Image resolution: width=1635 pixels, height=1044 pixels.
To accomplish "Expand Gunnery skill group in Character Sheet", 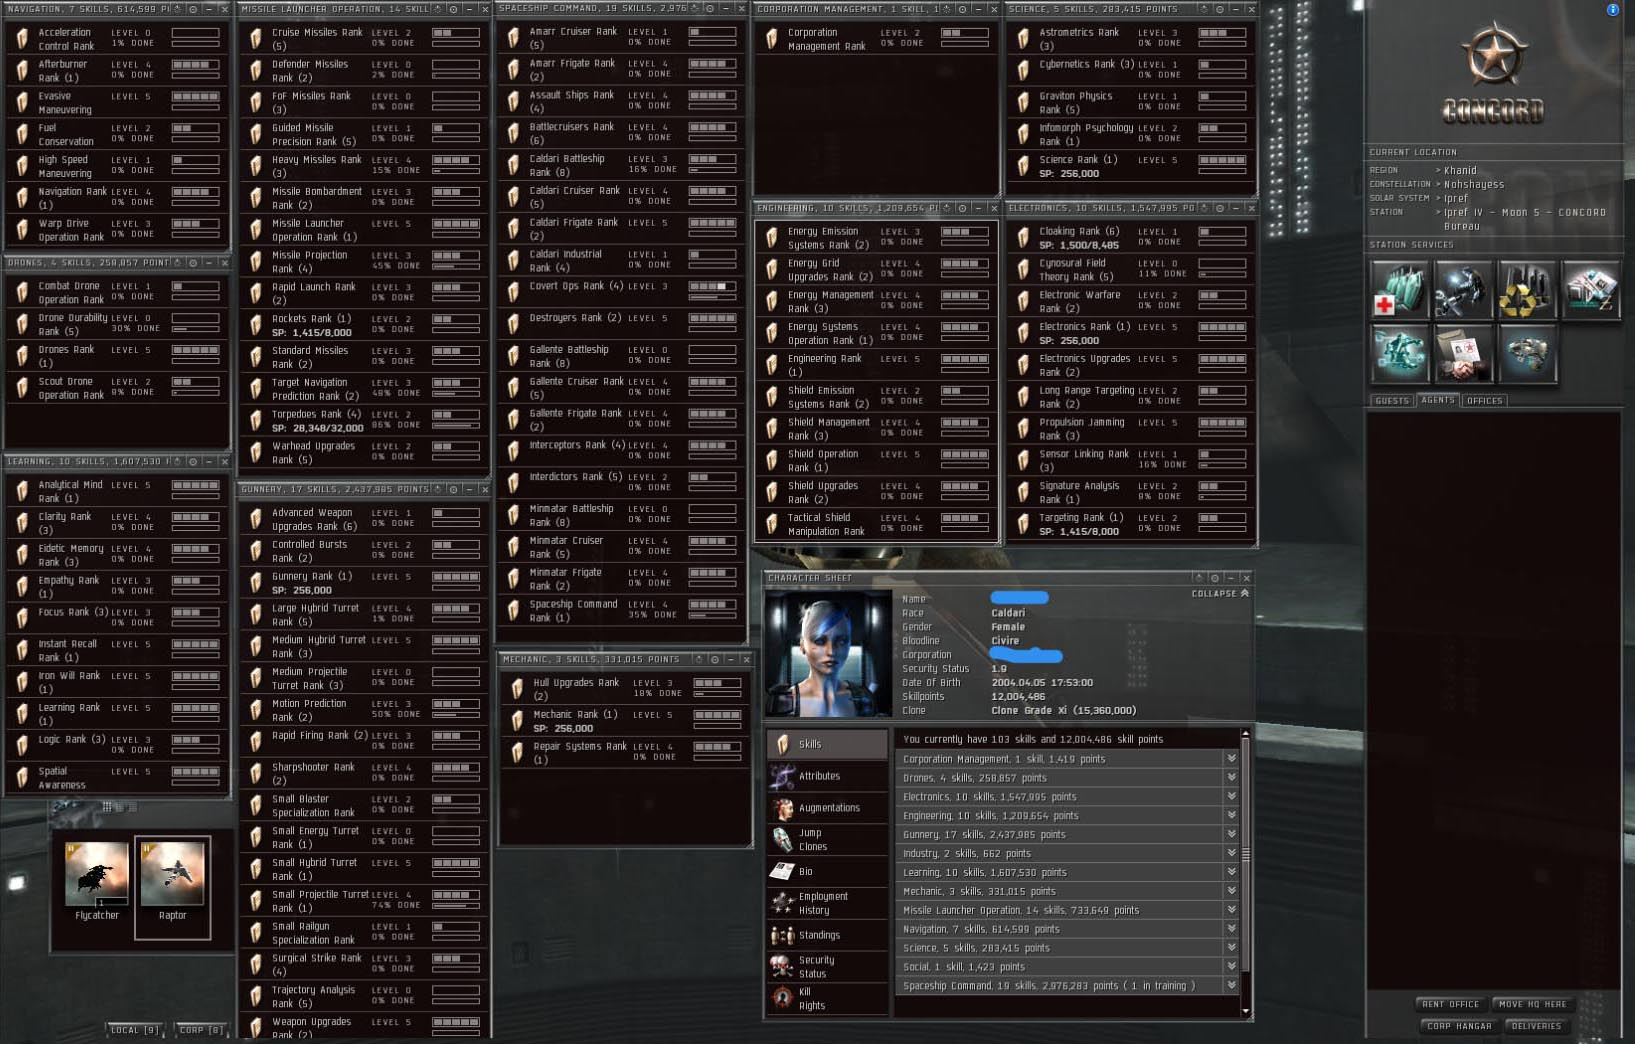I will [x=1232, y=835].
